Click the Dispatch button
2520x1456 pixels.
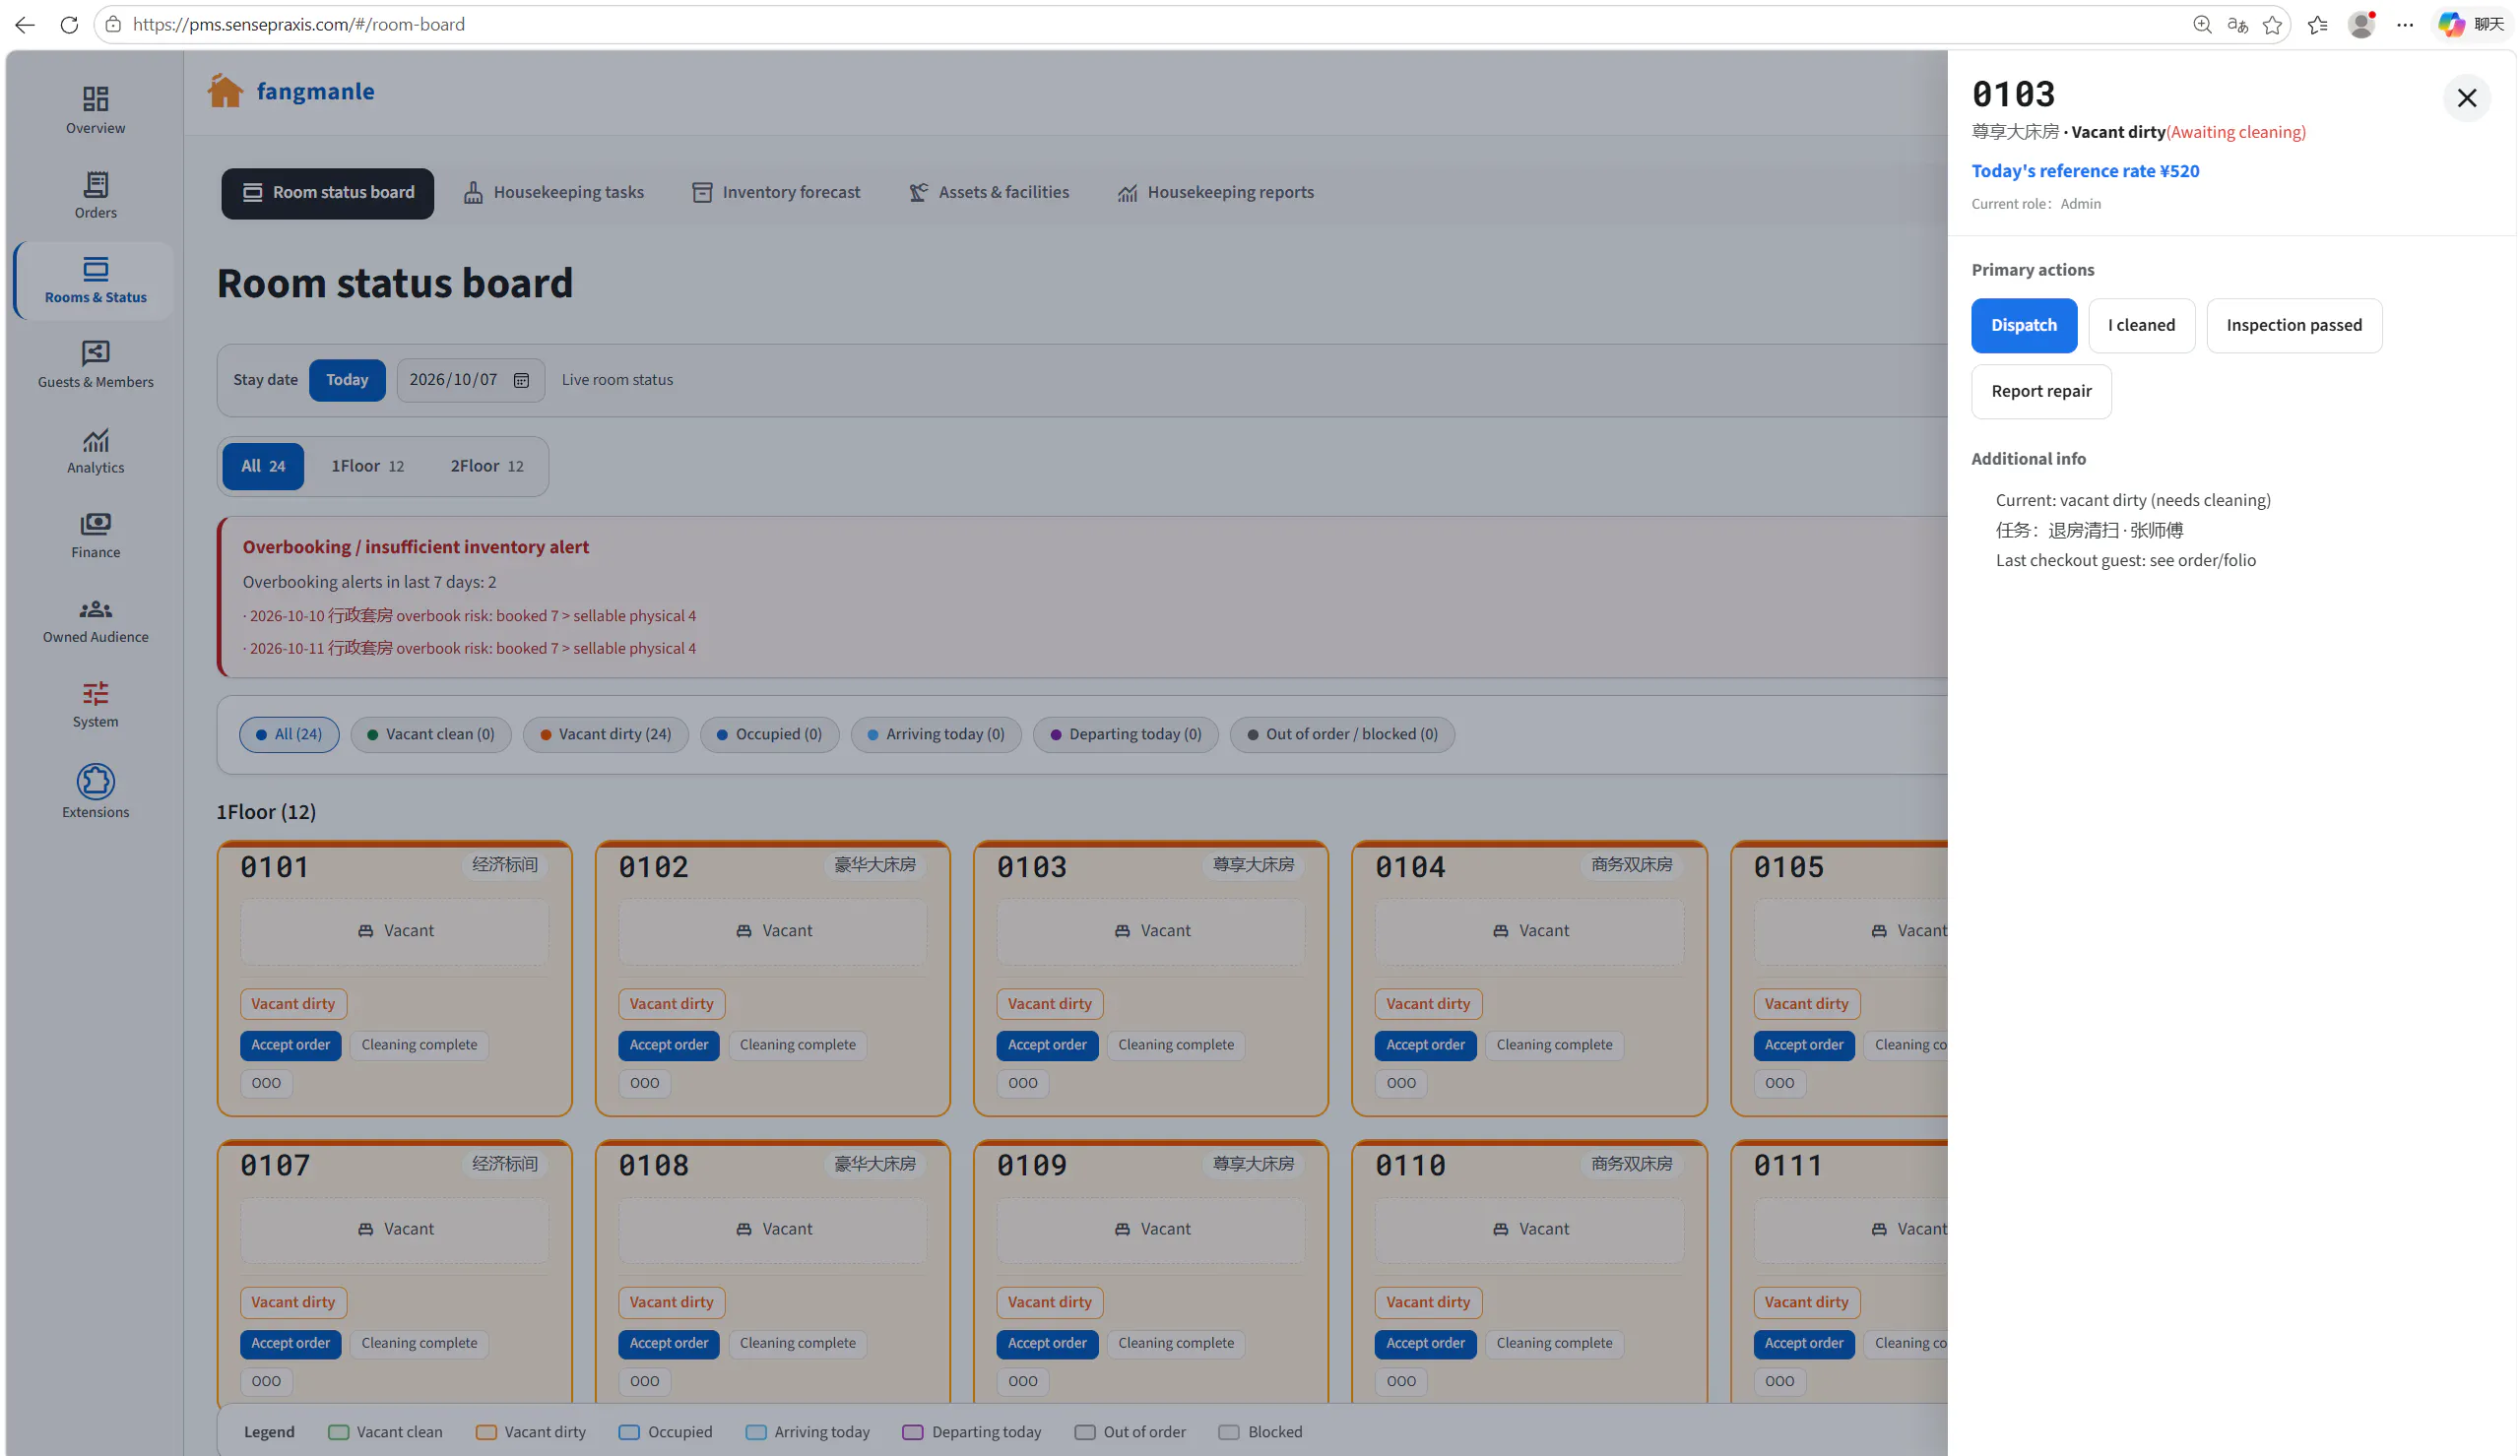(x=2023, y=325)
